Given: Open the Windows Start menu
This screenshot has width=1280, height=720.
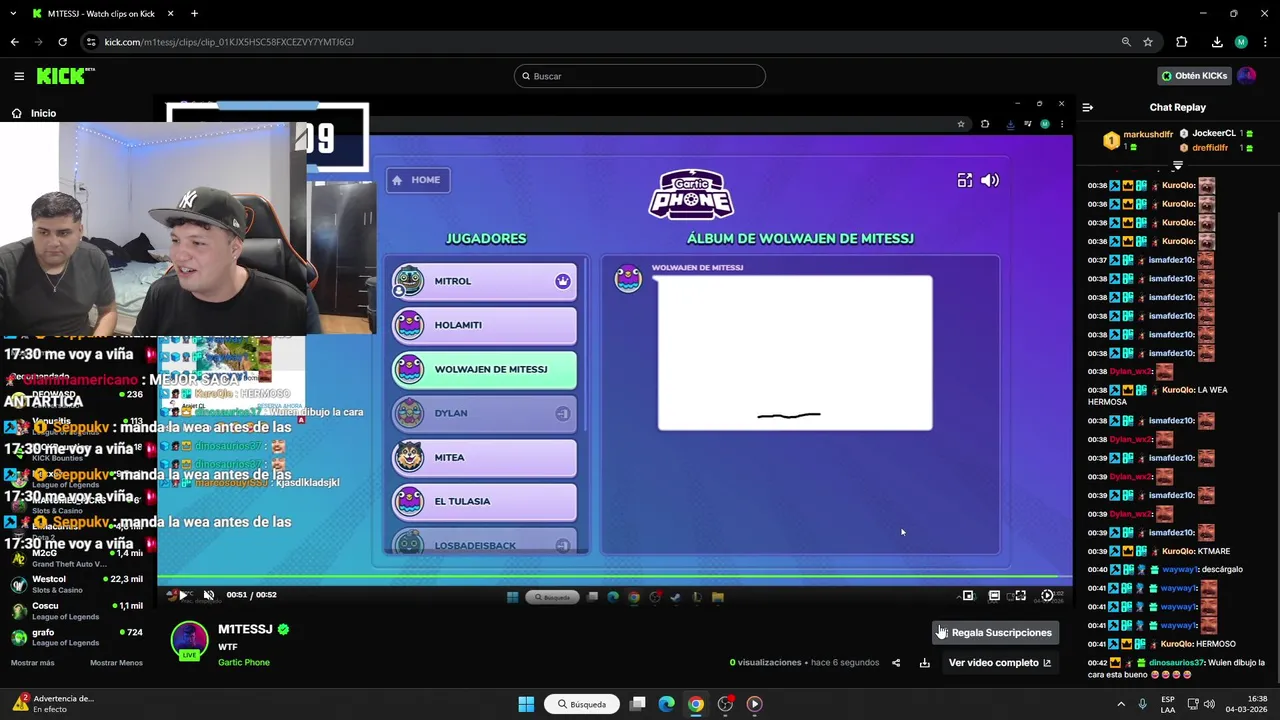Looking at the screenshot, I should (526, 704).
